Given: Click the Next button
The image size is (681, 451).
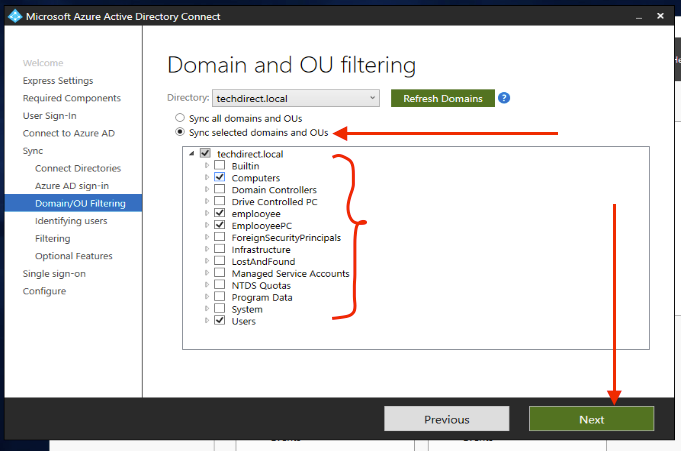Looking at the screenshot, I should click(x=592, y=419).
